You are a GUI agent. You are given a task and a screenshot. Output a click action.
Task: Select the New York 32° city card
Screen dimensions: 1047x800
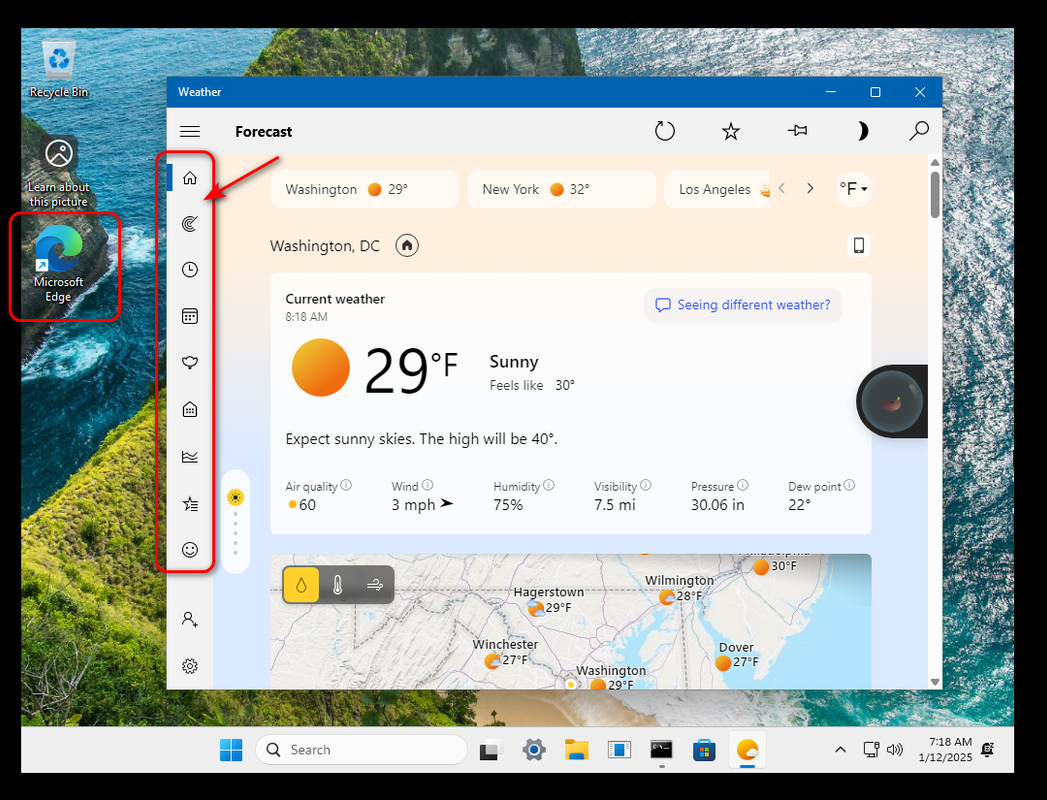tap(562, 189)
